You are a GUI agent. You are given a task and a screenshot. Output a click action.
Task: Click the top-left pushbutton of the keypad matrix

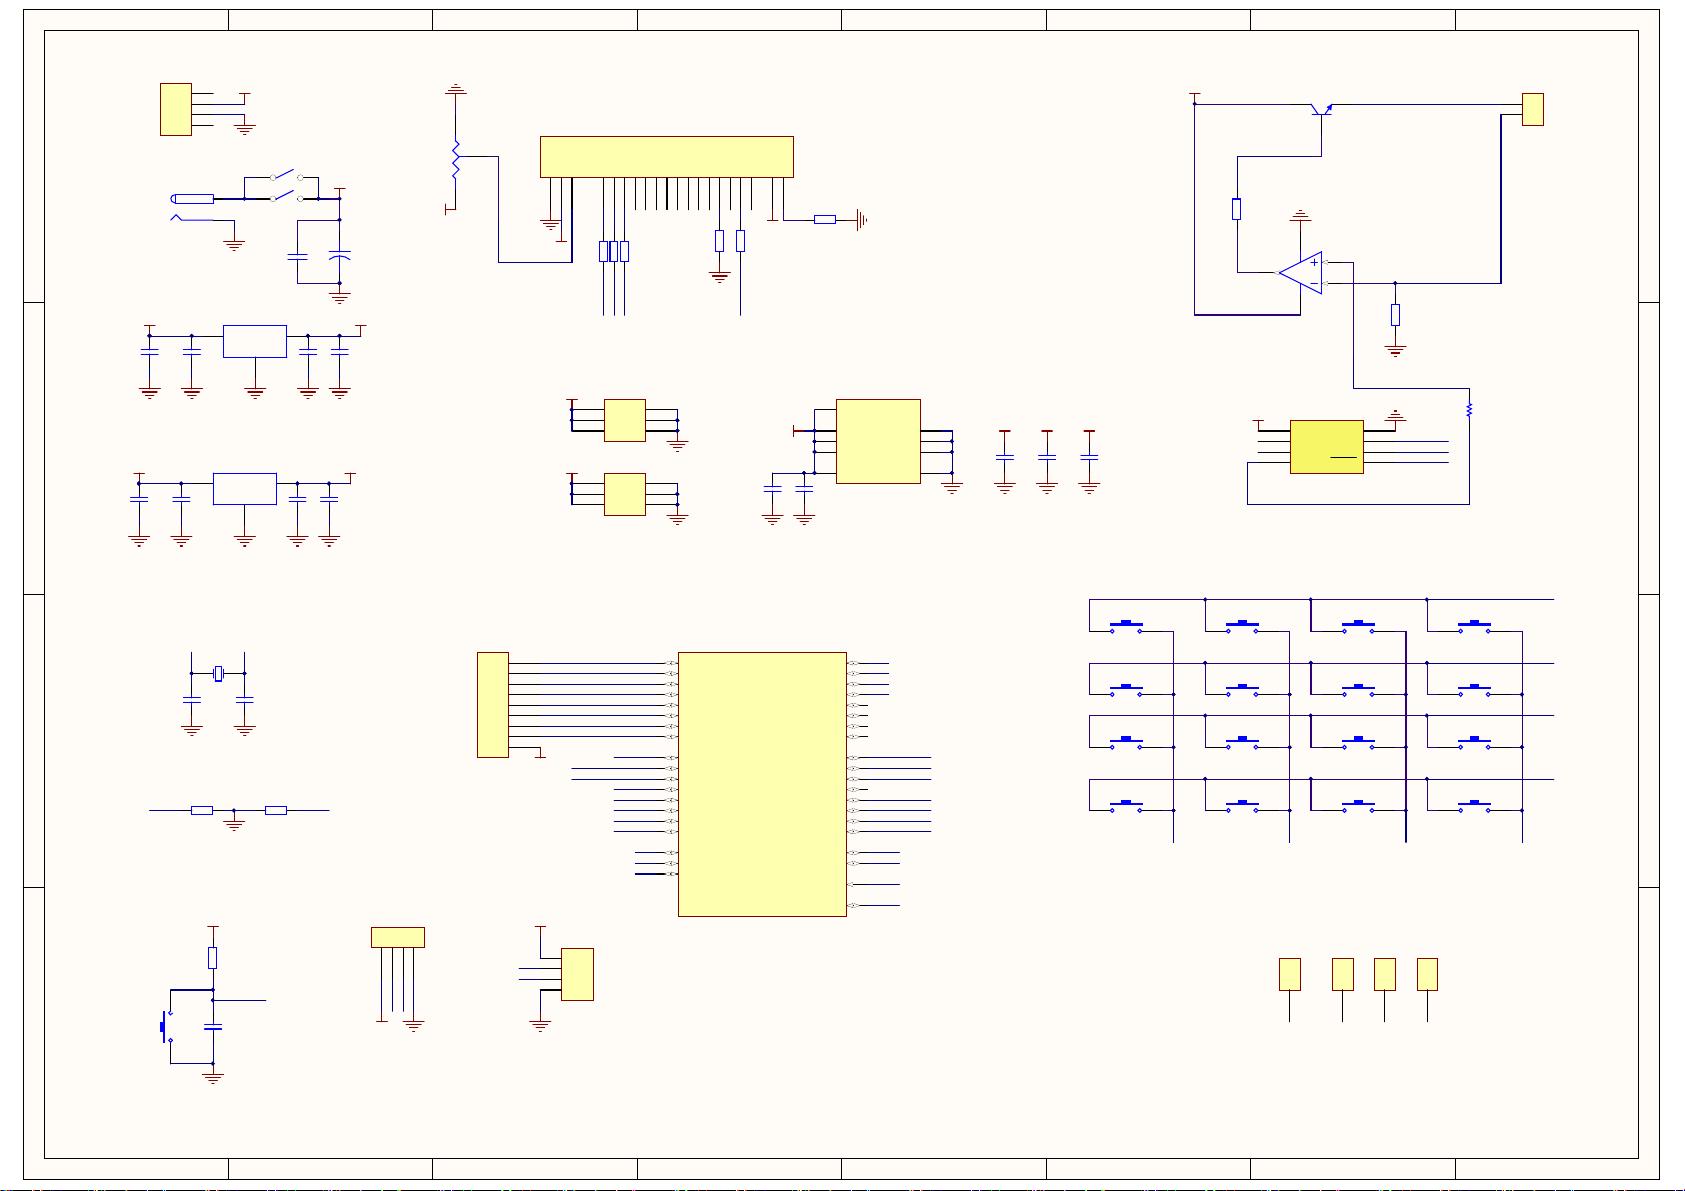tap(1126, 626)
